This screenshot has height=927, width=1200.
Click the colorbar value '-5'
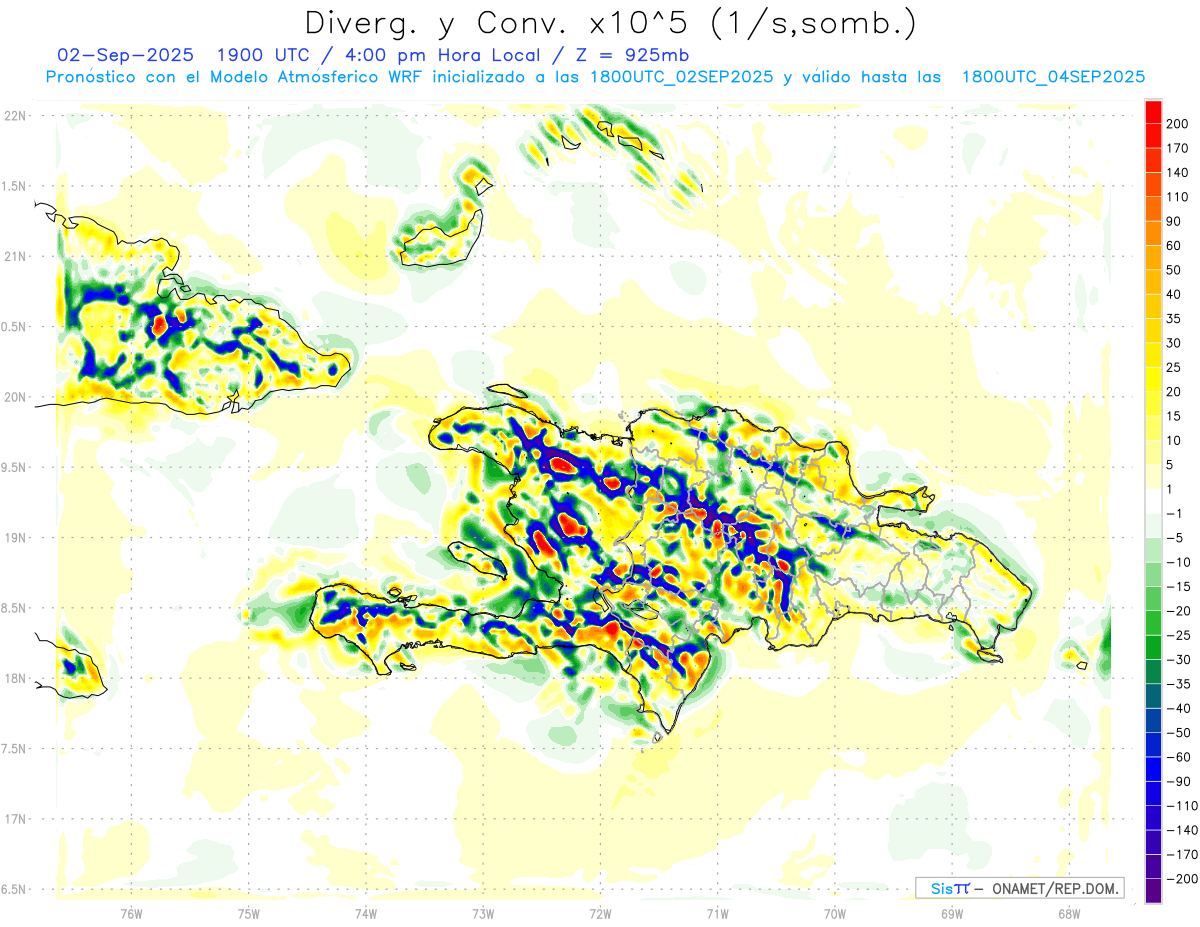tap(1175, 538)
